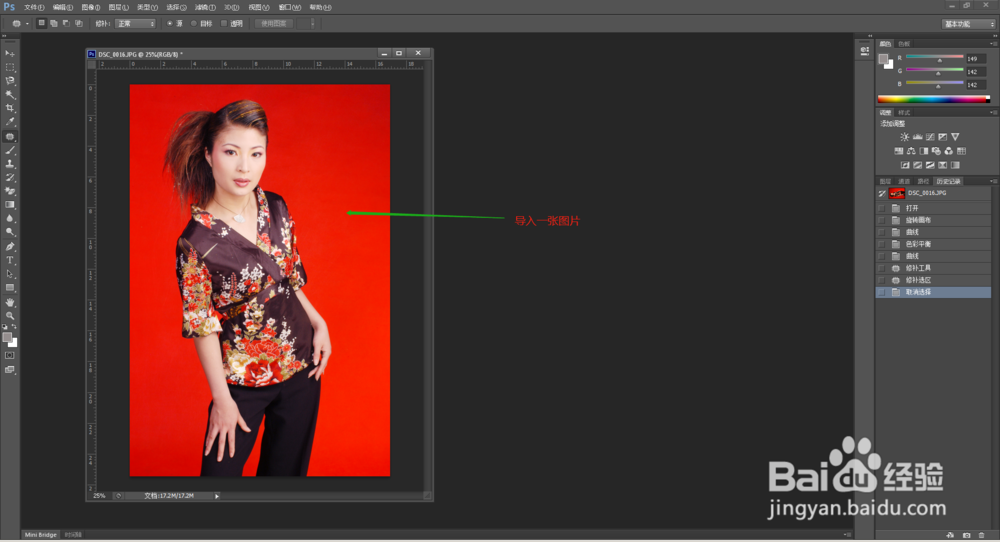The width and height of the screenshot is (1000, 542).
Task: Set history brush source to 打开 state
Action: (882, 208)
